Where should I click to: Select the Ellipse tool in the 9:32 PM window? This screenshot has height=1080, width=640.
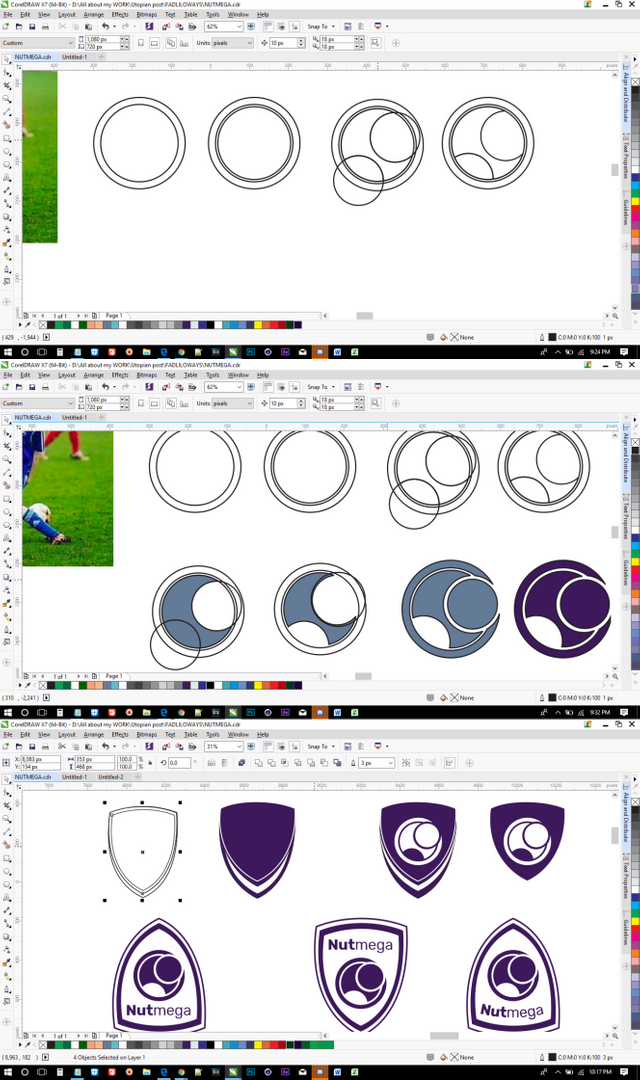(7, 512)
